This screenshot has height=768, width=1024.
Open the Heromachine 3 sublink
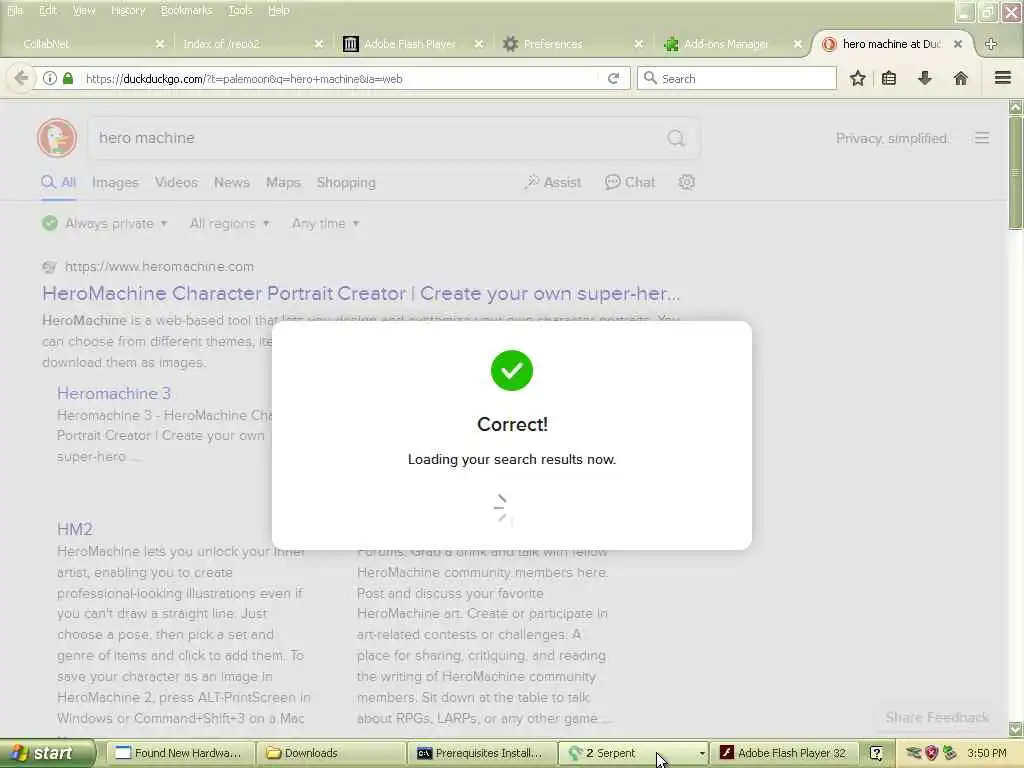click(x=114, y=393)
